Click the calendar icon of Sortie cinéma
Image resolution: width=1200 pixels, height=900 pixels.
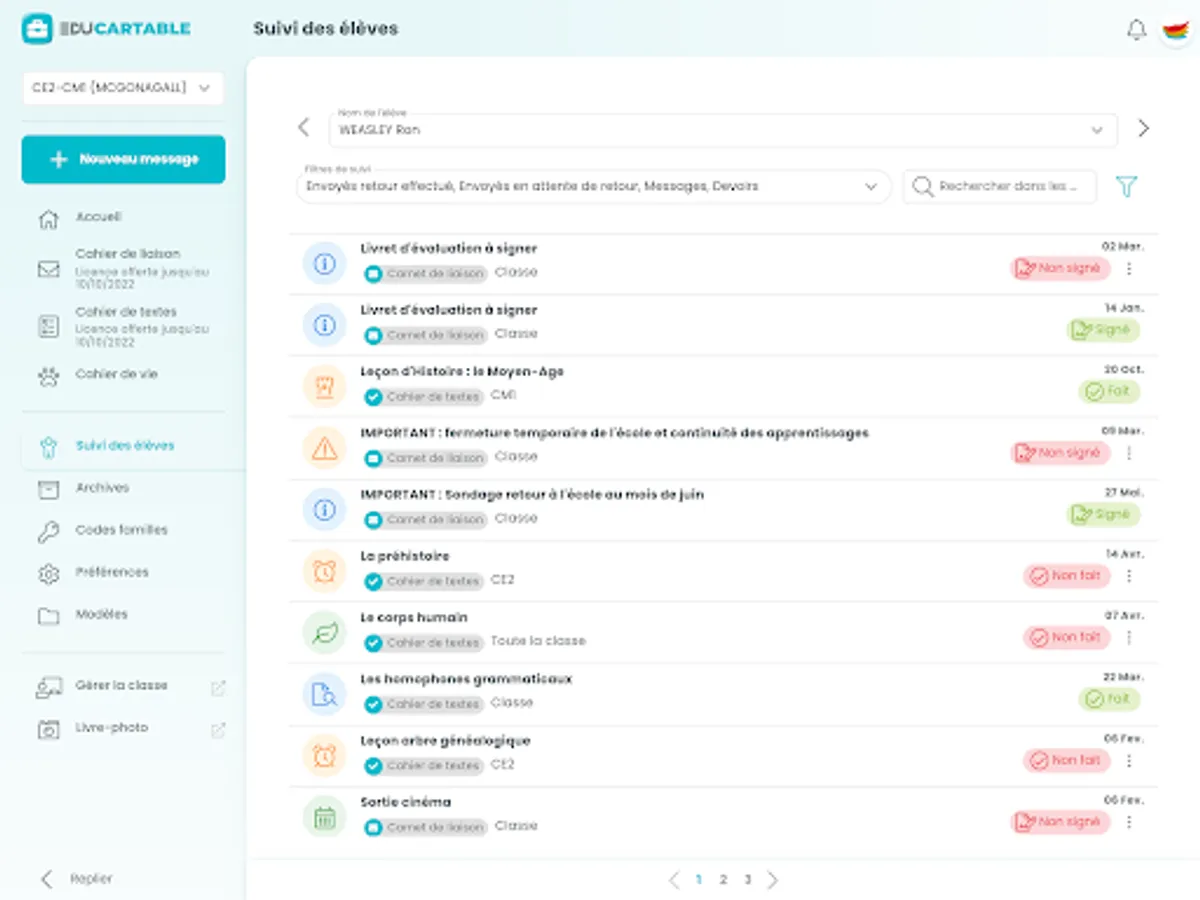click(324, 817)
